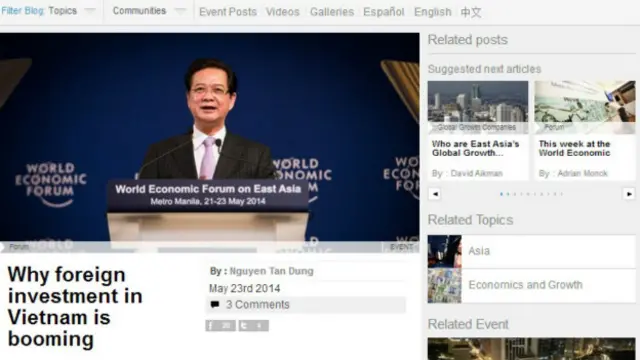Open 'Who are East Asia's Global Growth' article
This screenshot has height=360, width=640.
[476, 148]
